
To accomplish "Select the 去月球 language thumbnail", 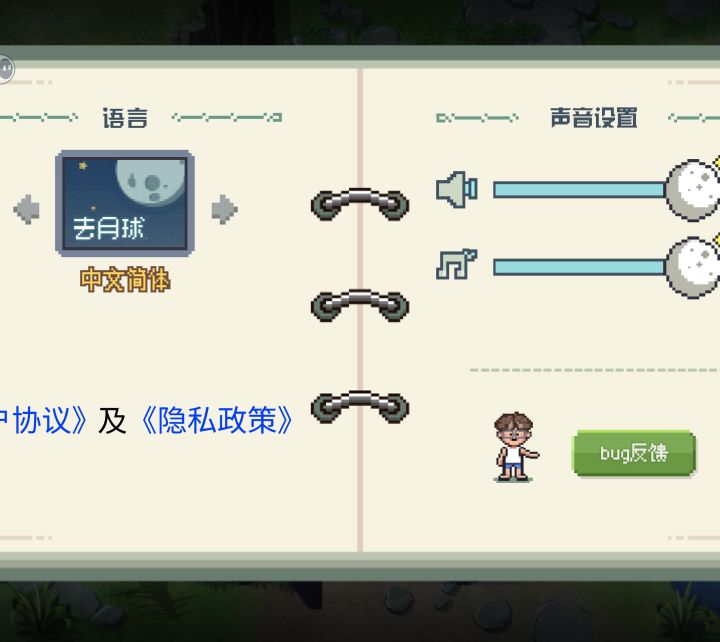I will (125, 203).
